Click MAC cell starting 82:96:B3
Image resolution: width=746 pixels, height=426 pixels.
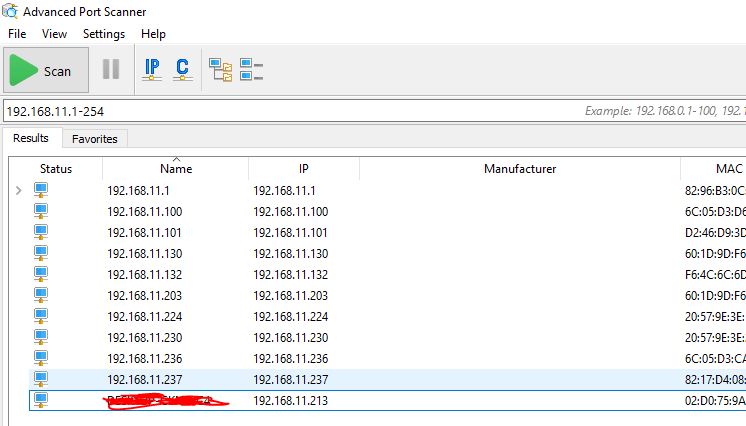coord(715,191)
